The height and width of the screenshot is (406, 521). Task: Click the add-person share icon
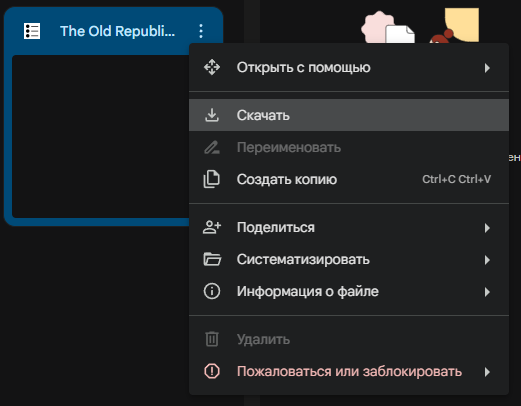pyautogui.click(x=212, y=227)
